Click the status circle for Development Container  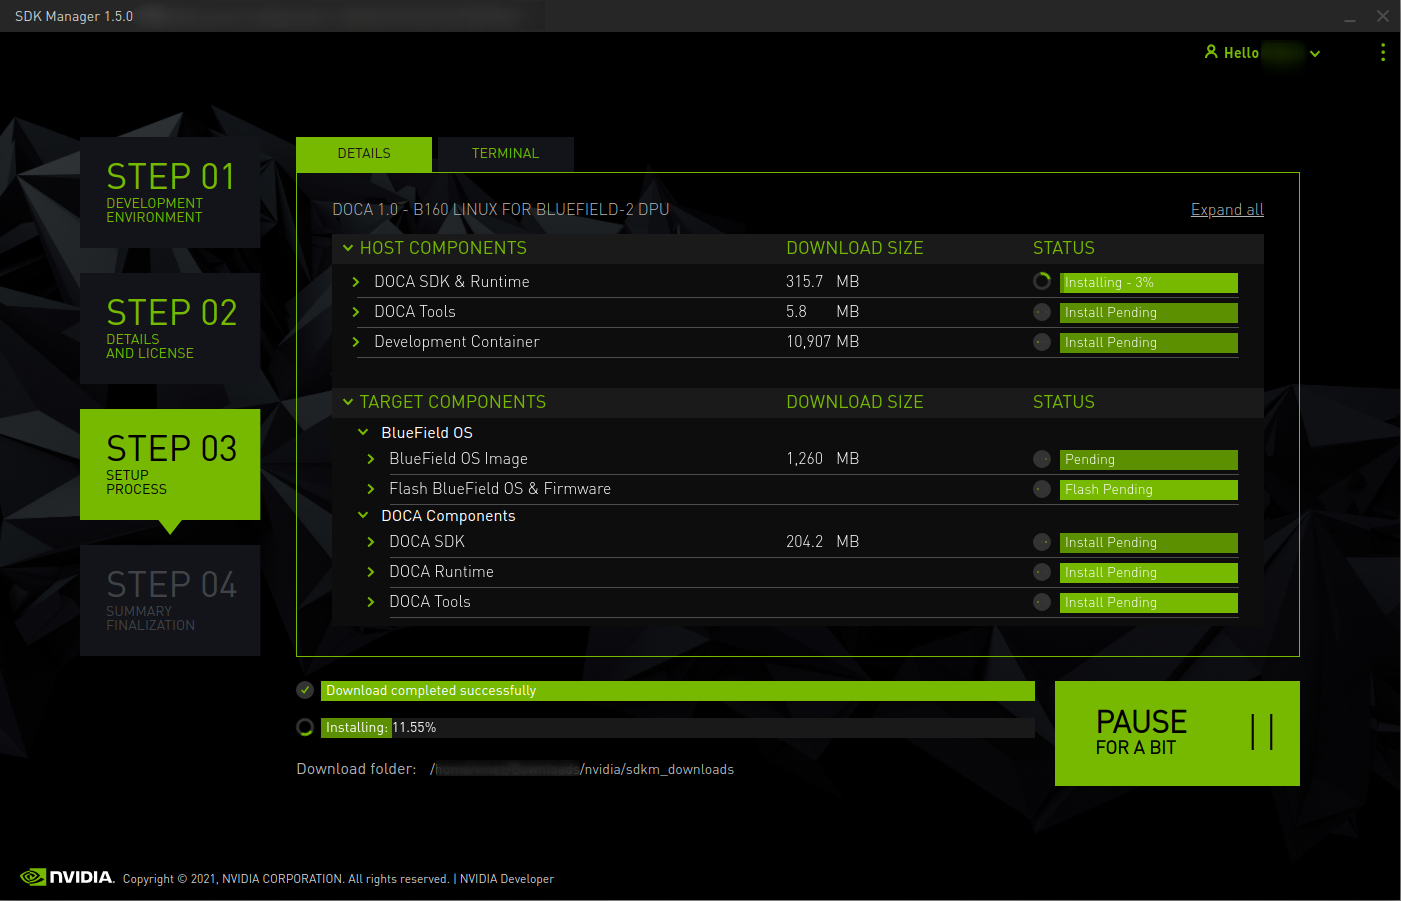tap(1042, 342)
